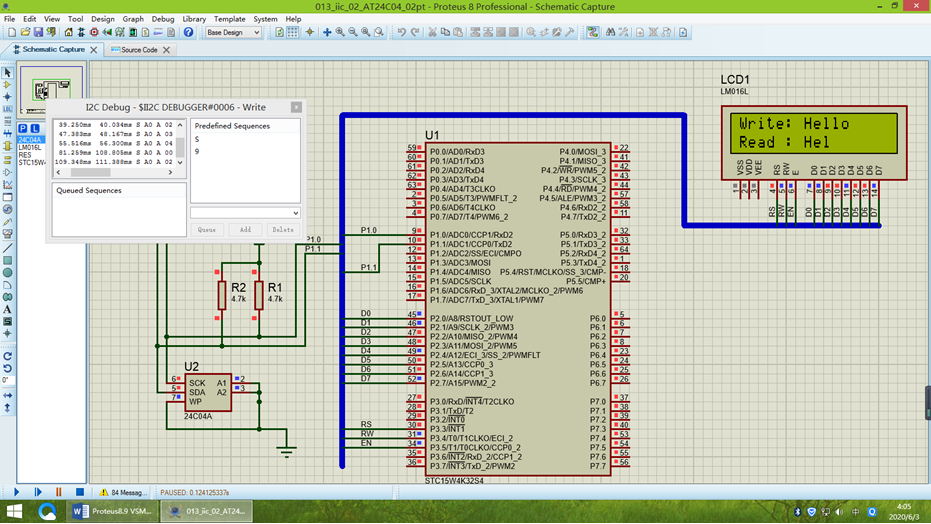
Task: Click the Zoom In magnifier icon
Action: tap(340, 33)
